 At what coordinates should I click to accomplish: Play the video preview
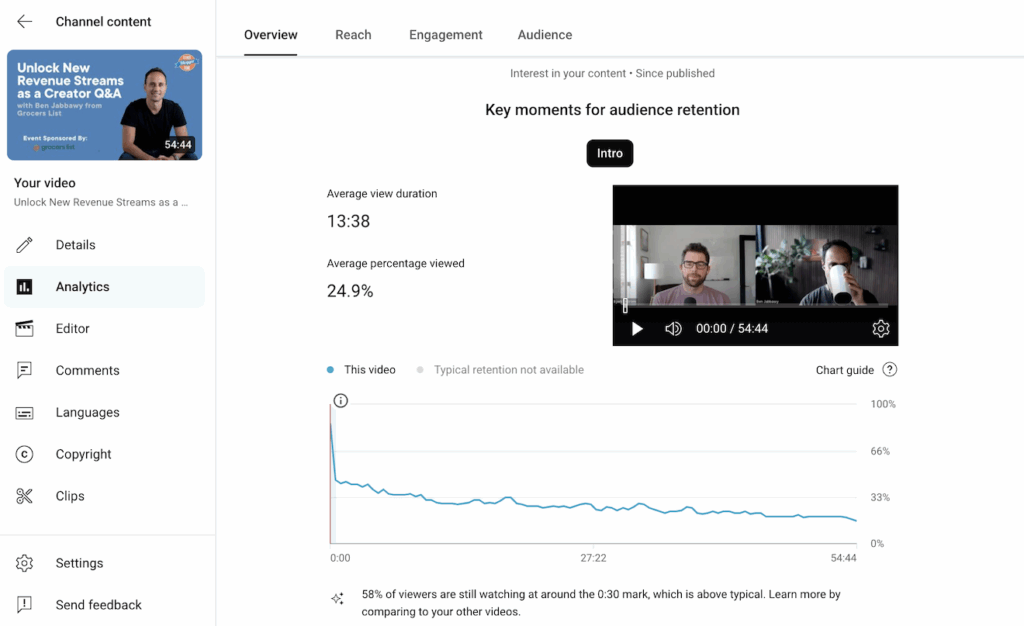[x=638, y=328]
